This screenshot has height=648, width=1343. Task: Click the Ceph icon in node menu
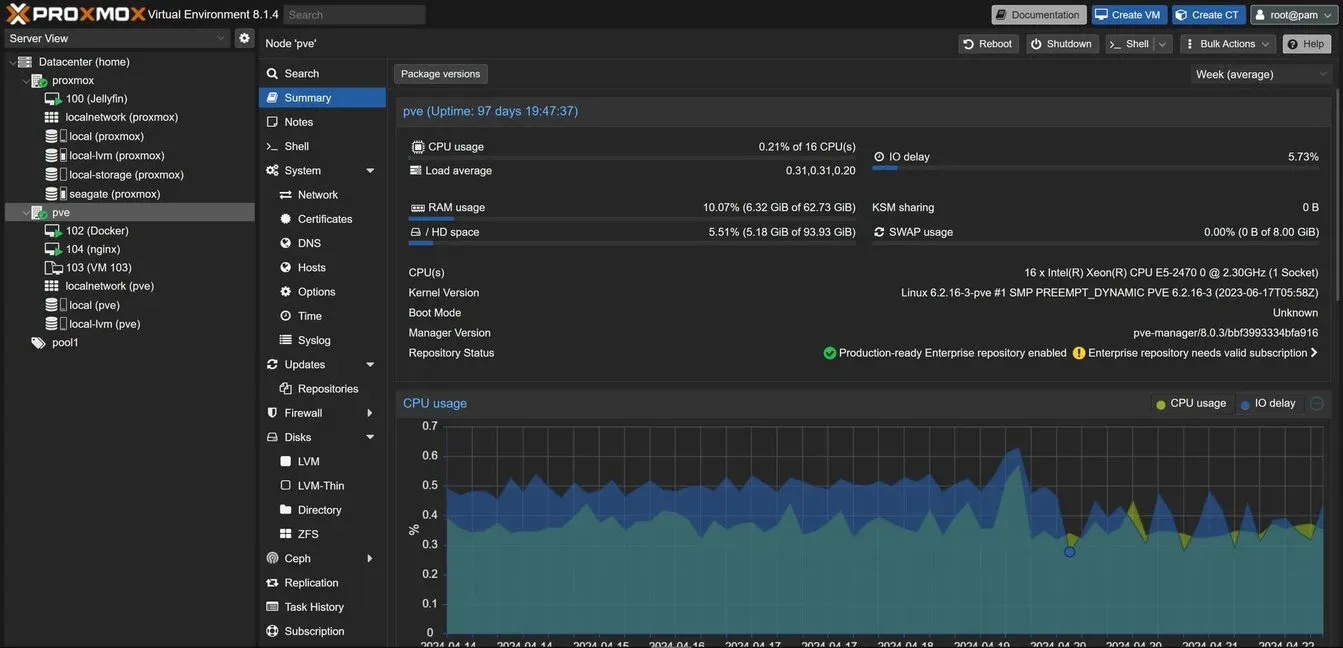pos(272,559)
